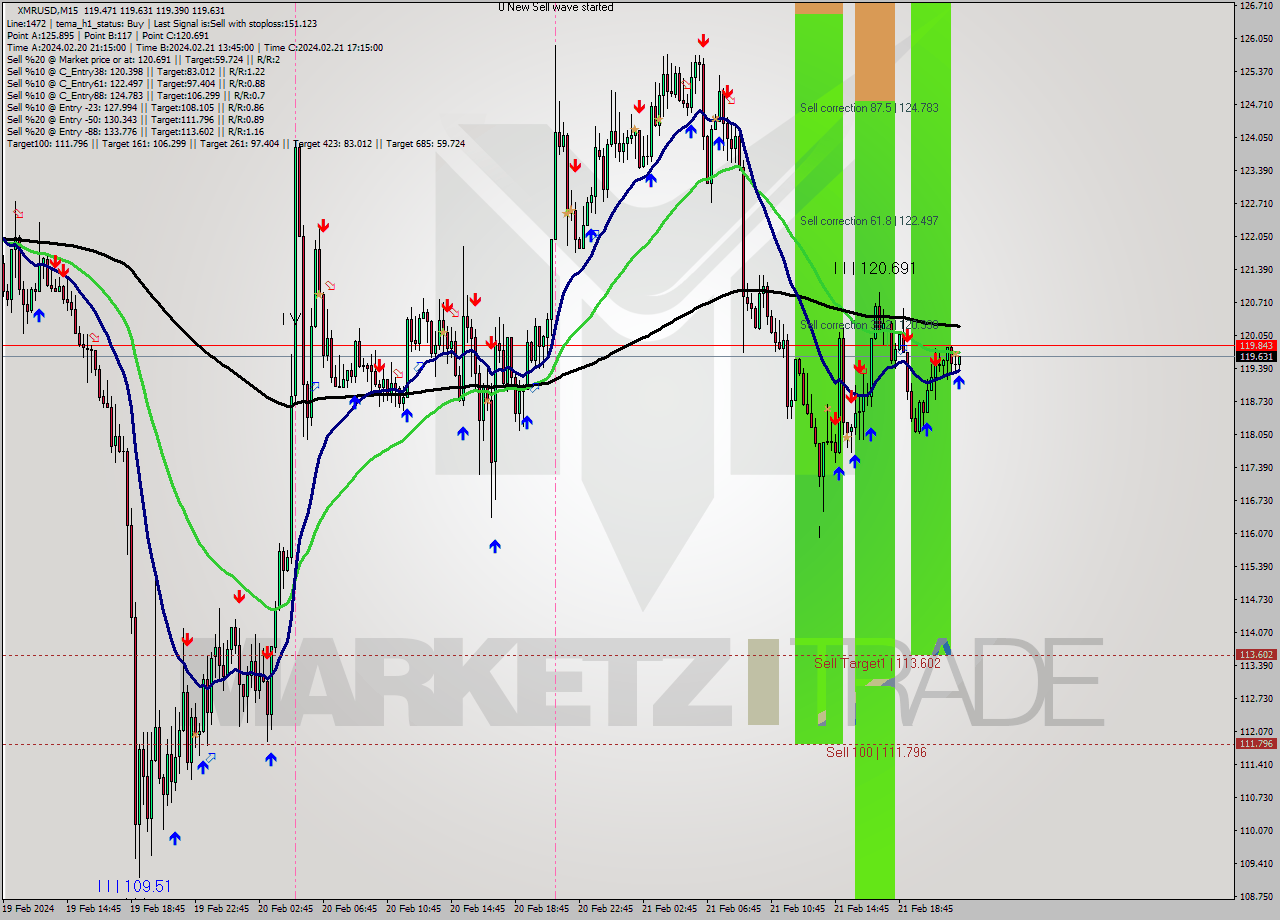Click the blue up arrow beneath the long 116.3 wick
The image size is (1280, 920).
coord(495,546)
